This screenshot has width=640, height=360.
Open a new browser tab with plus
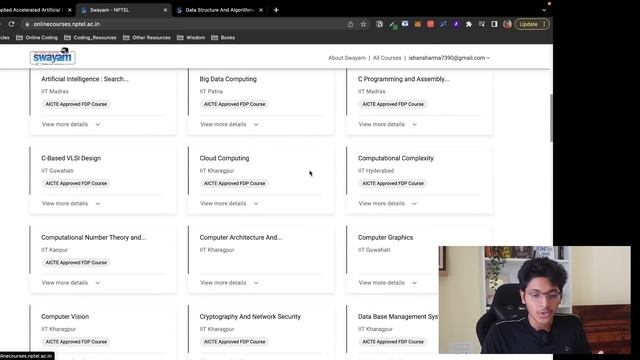point(276,10)
